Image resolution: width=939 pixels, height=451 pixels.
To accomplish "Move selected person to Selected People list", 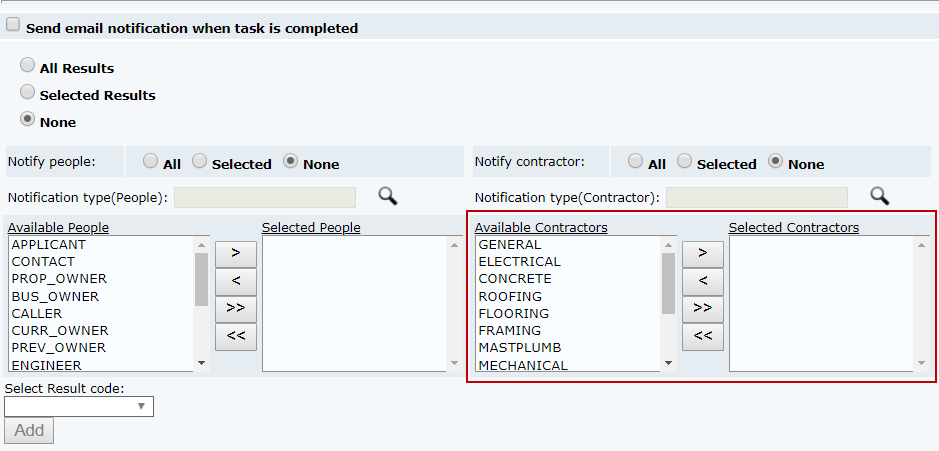I will (x=236, y=253).
